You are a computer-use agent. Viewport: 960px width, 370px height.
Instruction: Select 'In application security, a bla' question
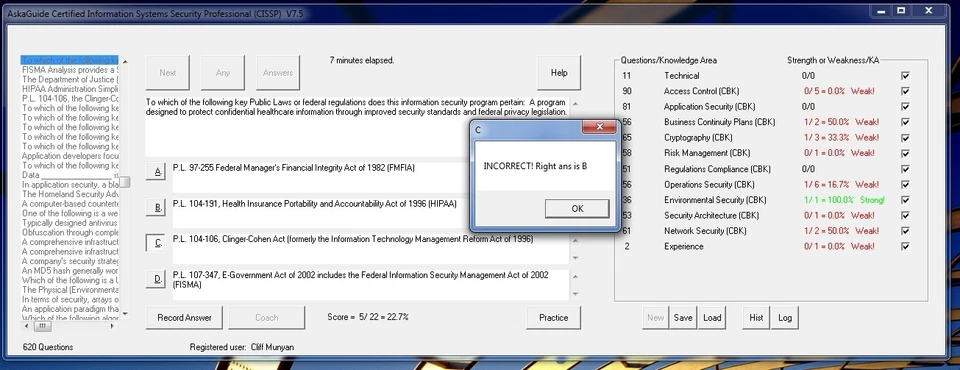tap(70, 184)
